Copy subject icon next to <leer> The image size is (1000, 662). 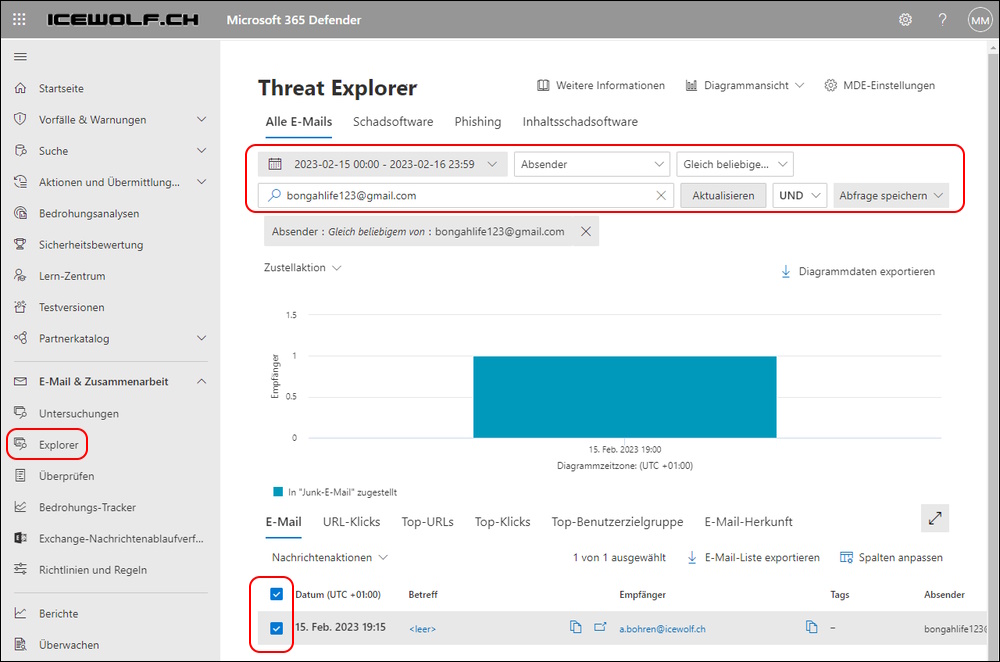575,627
